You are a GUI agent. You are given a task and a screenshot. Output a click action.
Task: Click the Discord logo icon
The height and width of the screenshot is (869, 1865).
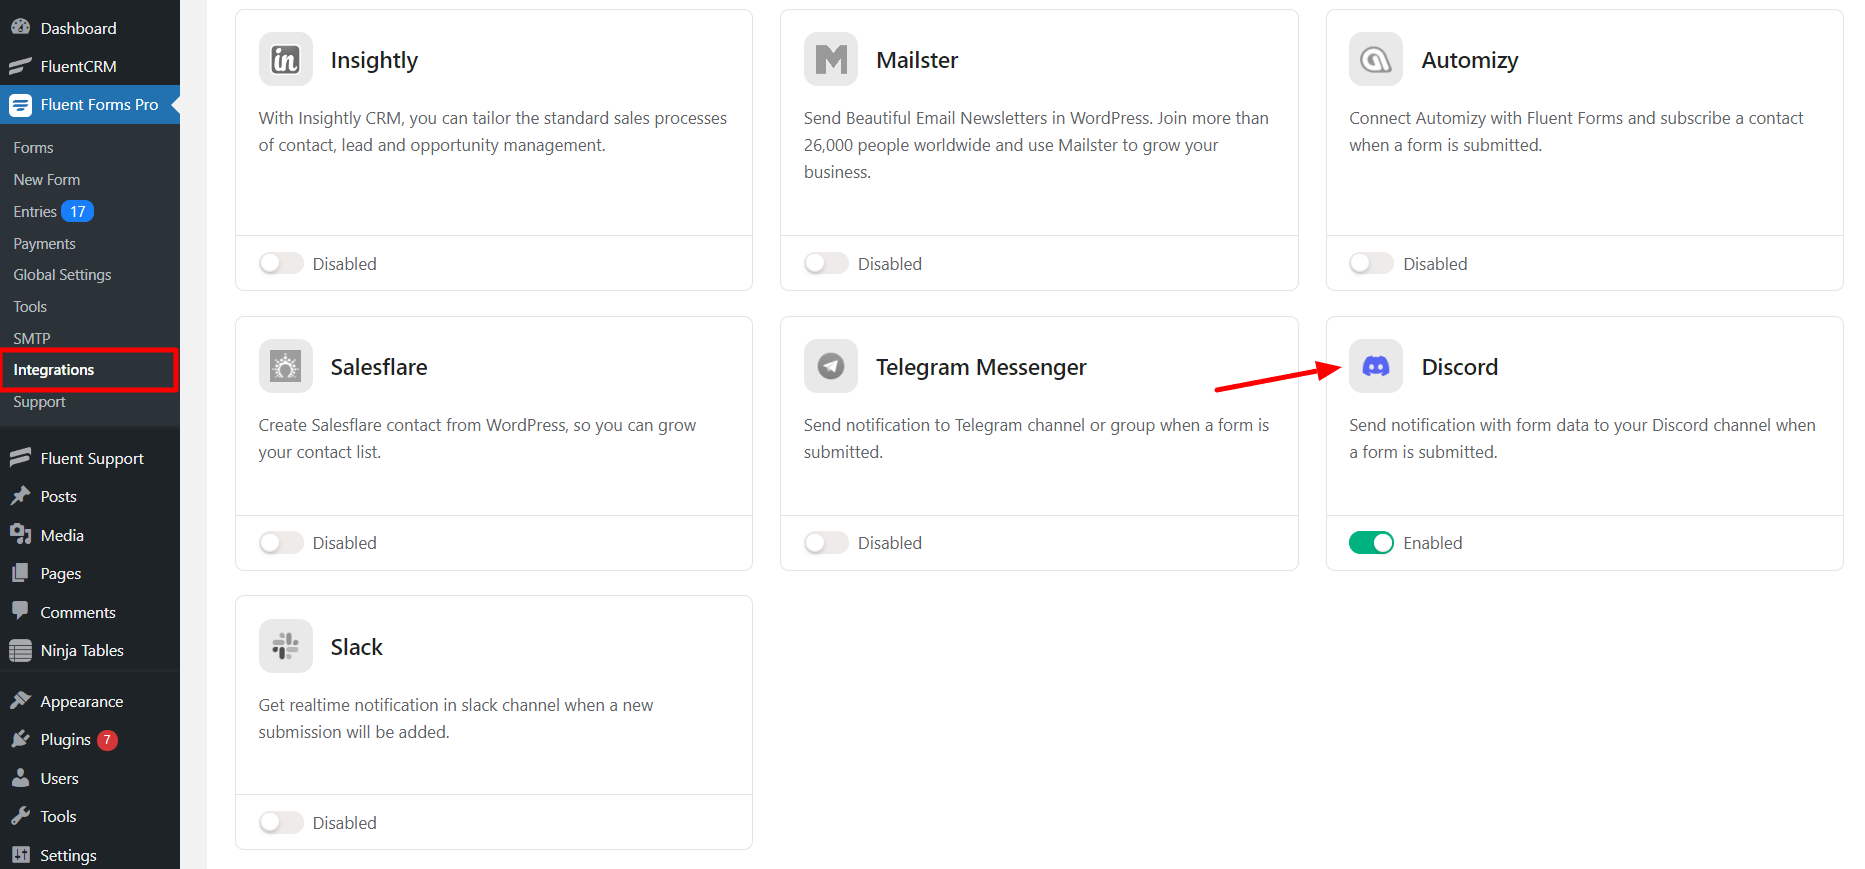1375,367
